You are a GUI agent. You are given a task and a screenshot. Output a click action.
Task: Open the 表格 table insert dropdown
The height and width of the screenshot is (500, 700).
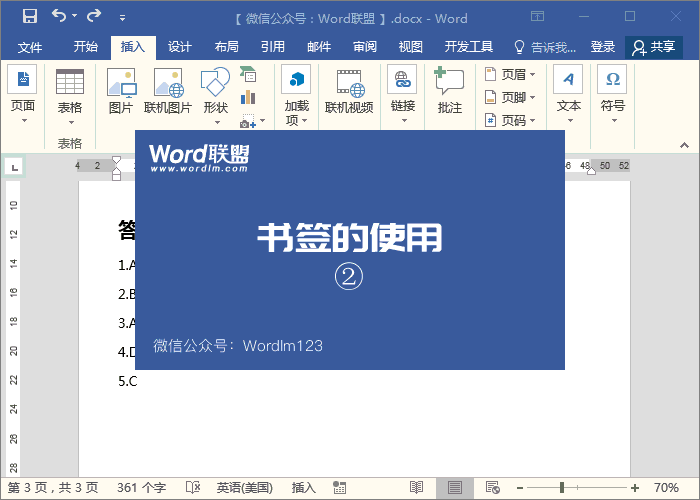point(70,96)
